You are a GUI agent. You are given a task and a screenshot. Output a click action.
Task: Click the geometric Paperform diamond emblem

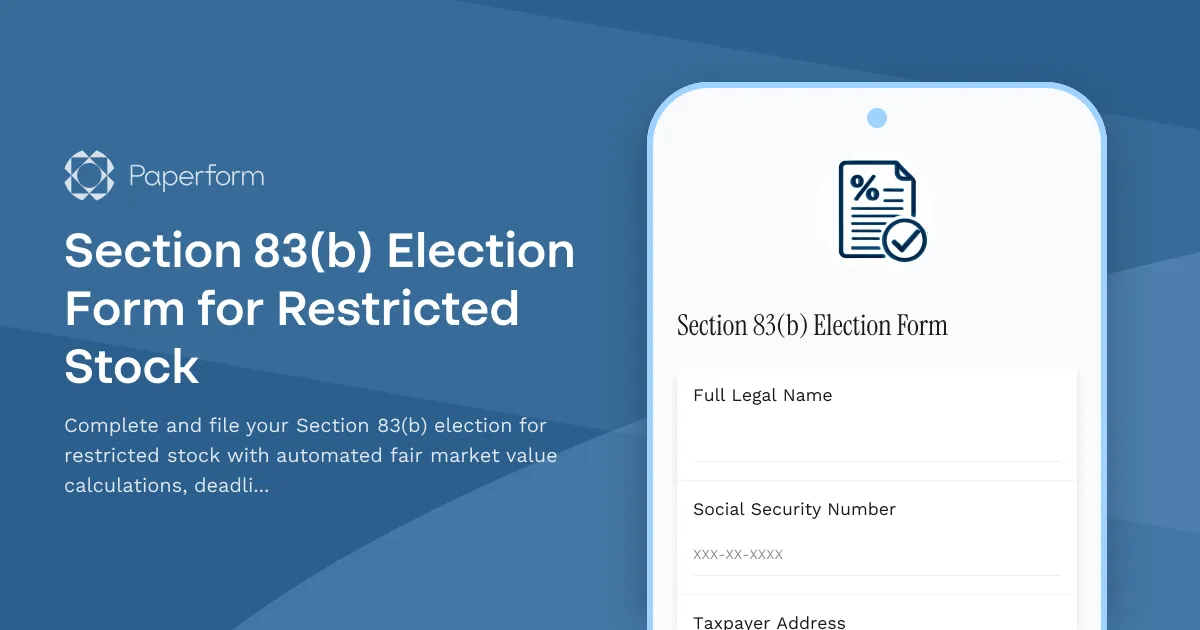89,176
